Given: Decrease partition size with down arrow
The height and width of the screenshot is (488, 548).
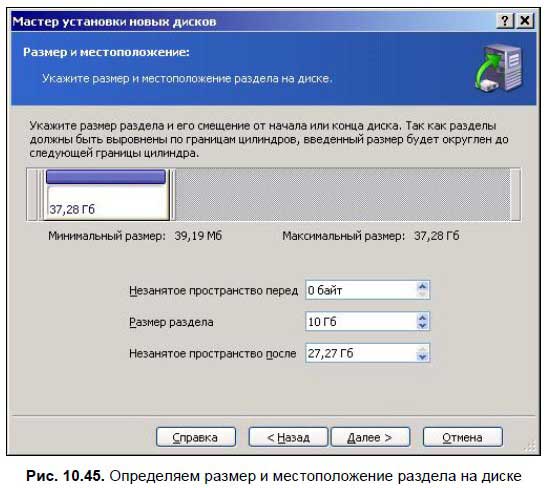Looking at the screenshot, I should [x=423, y=326].
